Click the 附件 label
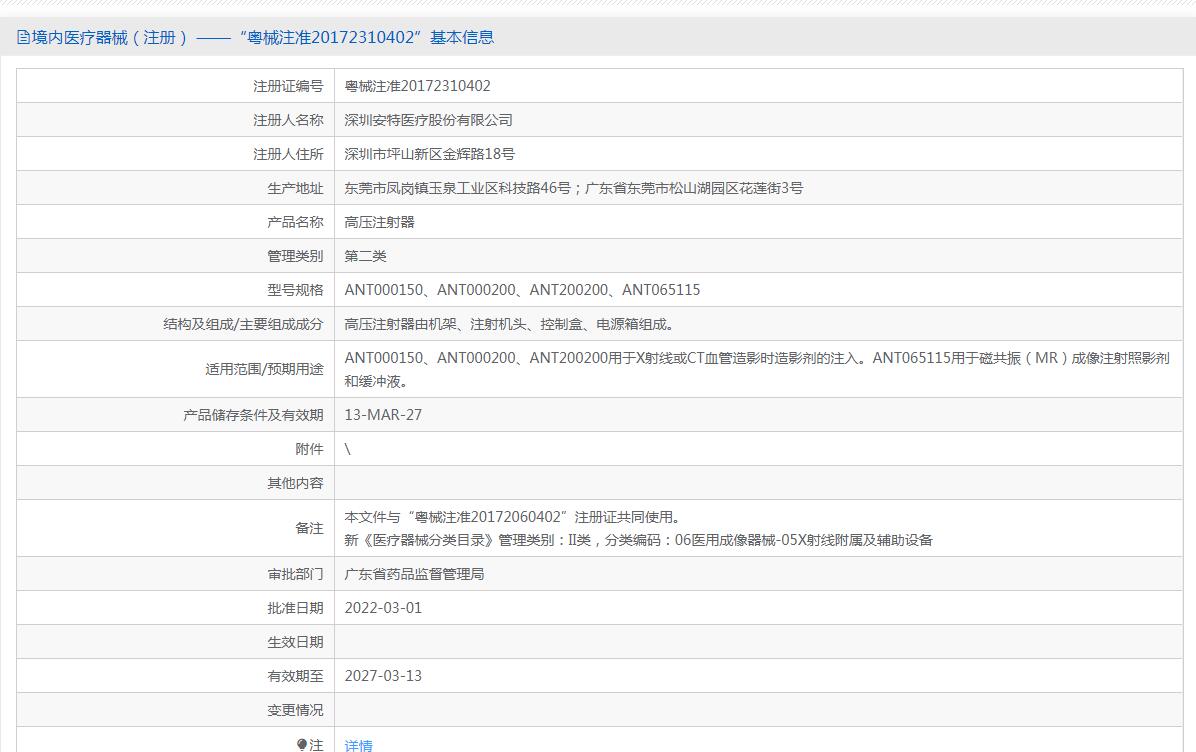Image resolution: width=1196 pixels, height=752 pixels. [309, 449]
